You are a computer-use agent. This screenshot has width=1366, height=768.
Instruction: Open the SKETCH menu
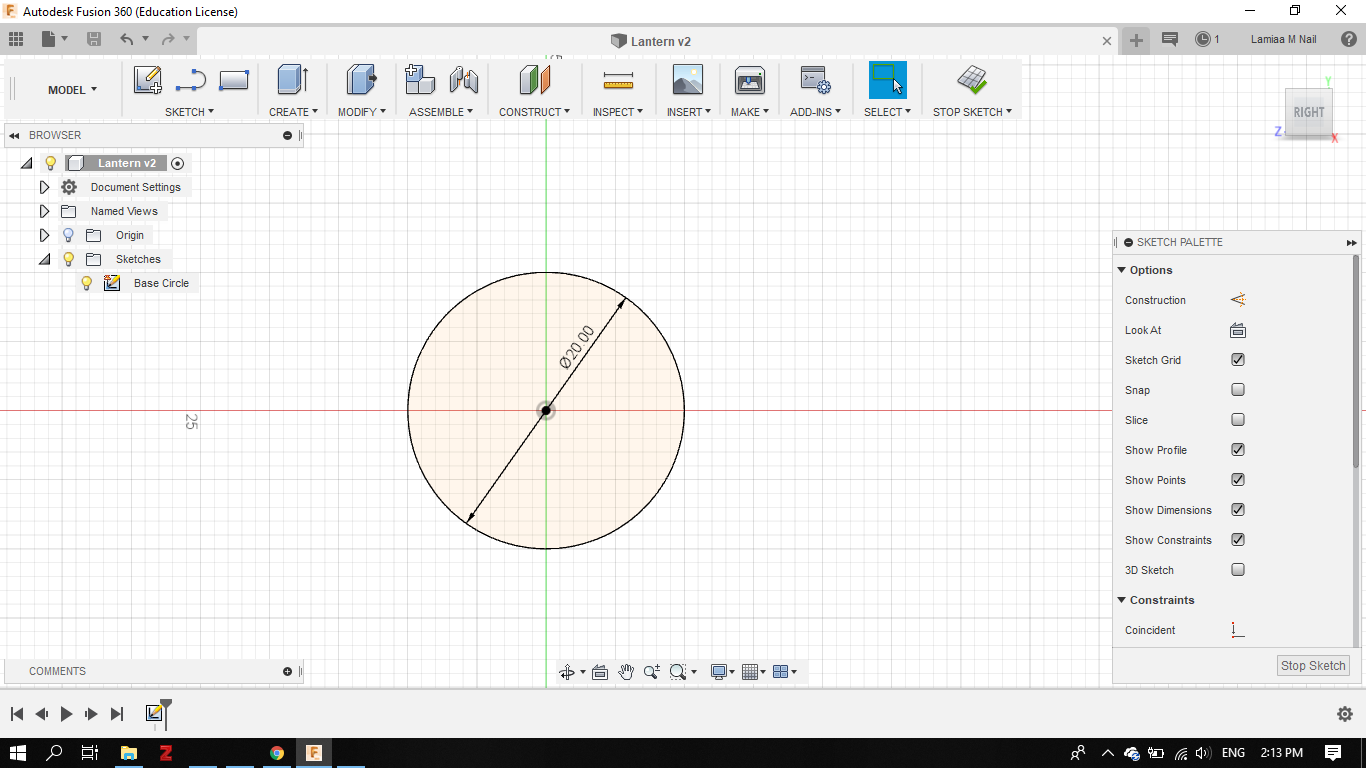point(190,112)
